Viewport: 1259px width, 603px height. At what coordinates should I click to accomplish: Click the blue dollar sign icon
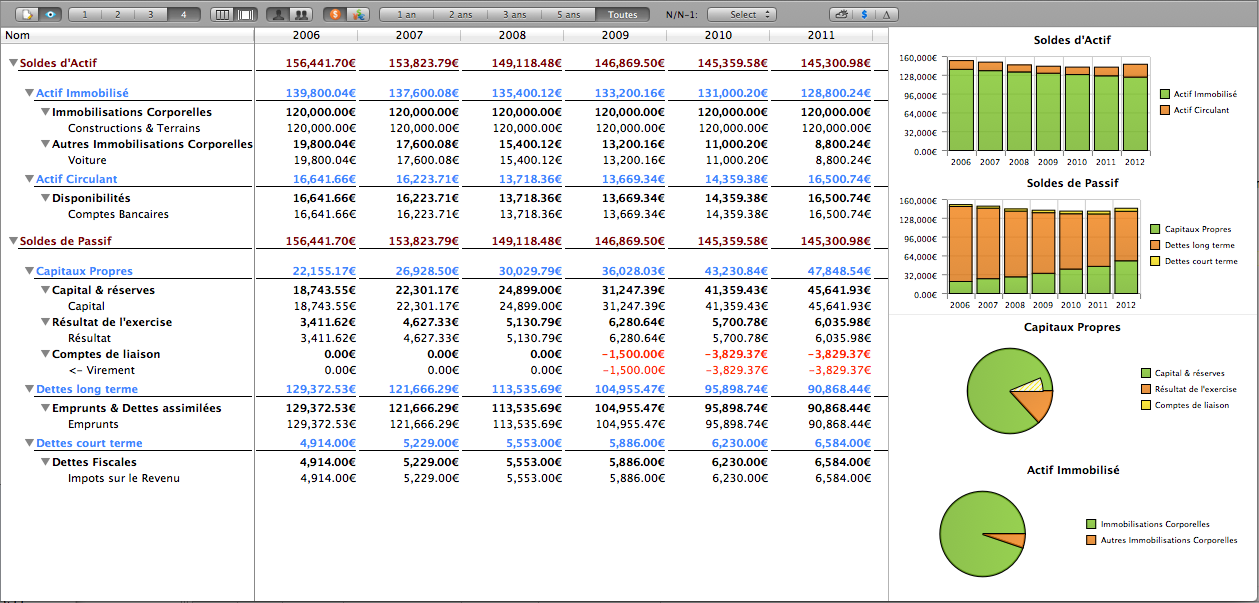tap(864, 15)
